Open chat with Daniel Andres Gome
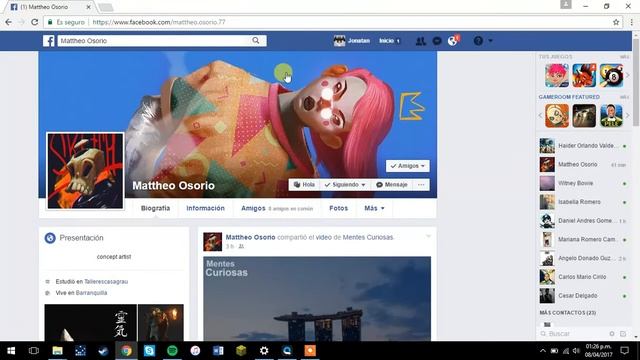This screenshot has height=360, width=640. (x=584, y=221)
